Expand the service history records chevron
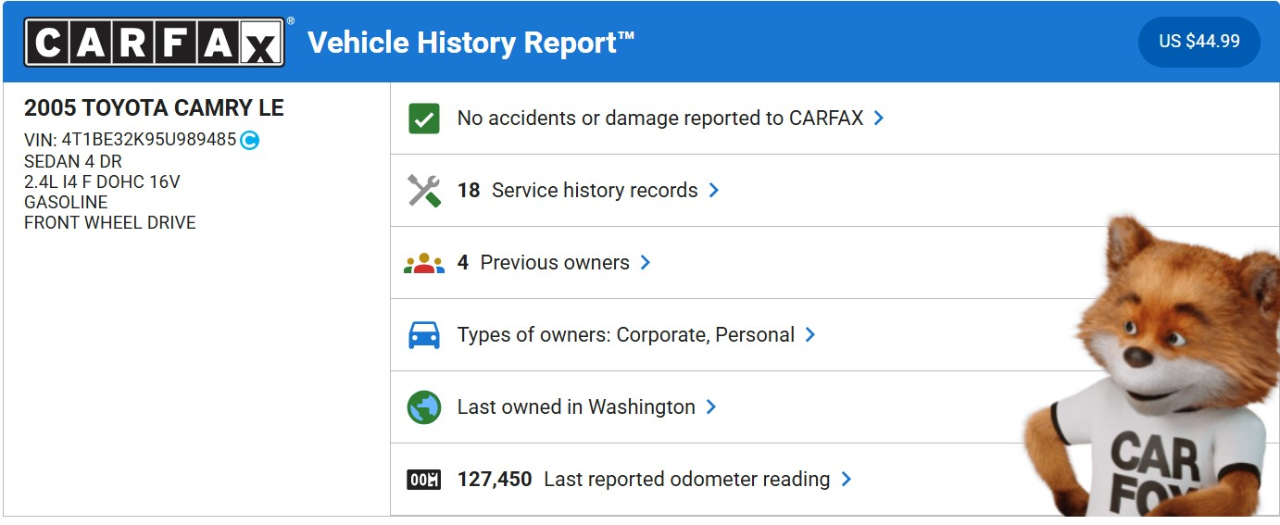1280x525 pixels. pyautogui.click(x=714, y=190)
